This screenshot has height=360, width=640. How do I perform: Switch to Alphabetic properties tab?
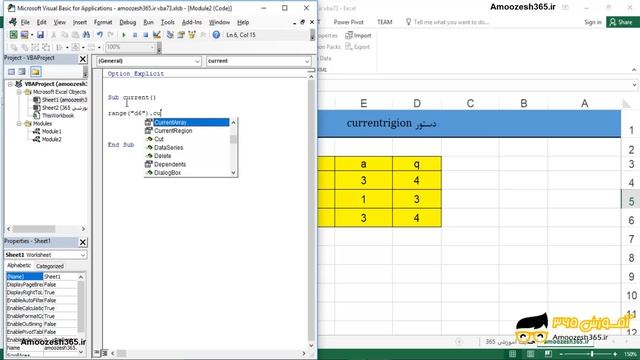(x=19, y=266)
